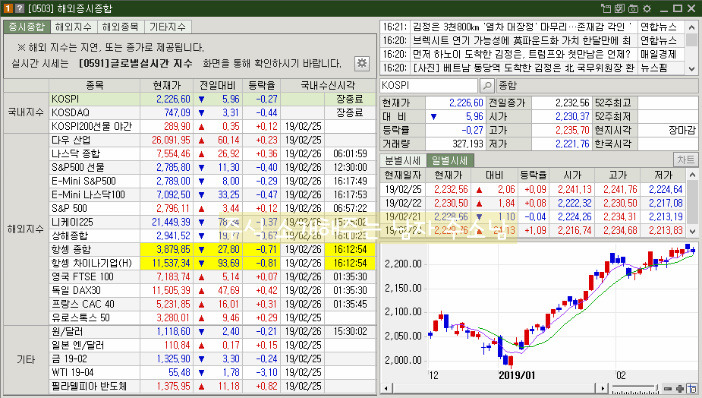
Task: Click the question mark help icon
Action: 19,9
